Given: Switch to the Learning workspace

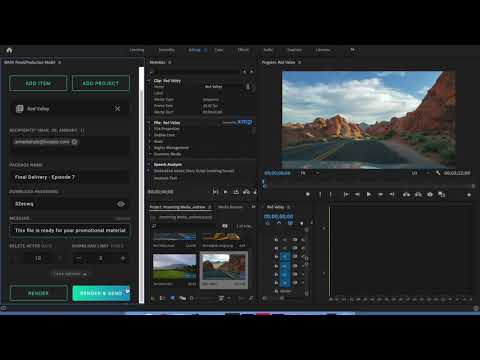Looking at the screenshot, I should 137,50.
